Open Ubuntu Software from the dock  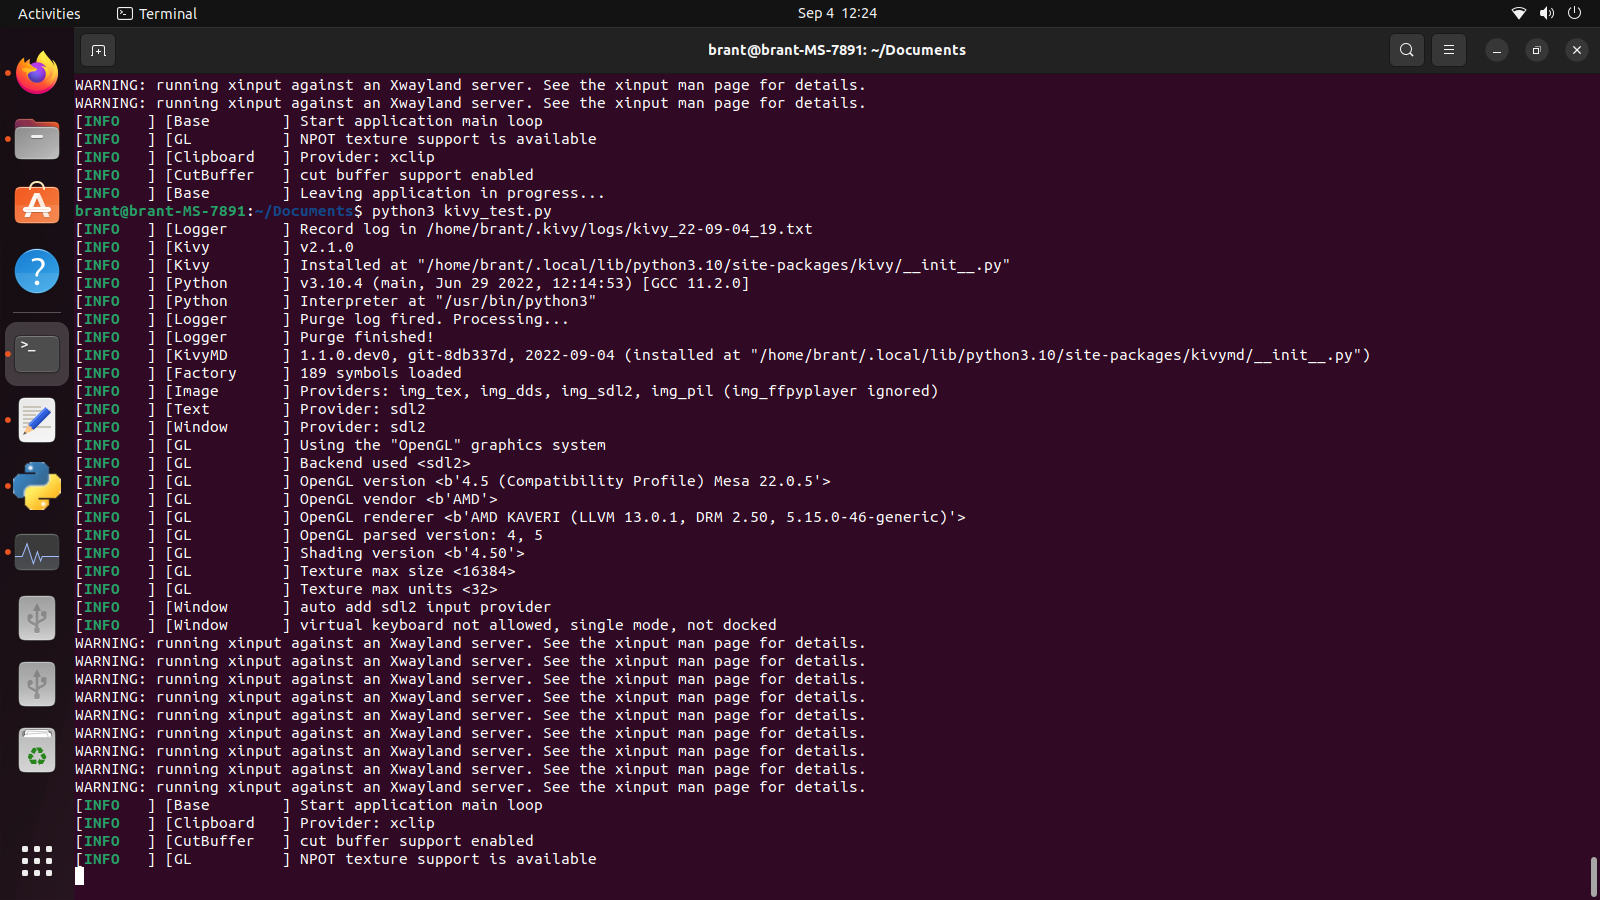click(36, 205)
